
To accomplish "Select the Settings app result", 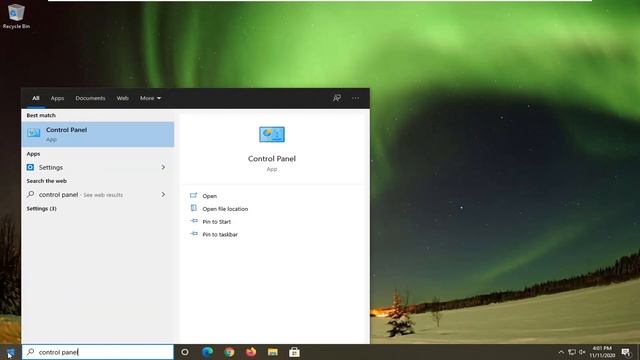I will (x=98, y=167).
